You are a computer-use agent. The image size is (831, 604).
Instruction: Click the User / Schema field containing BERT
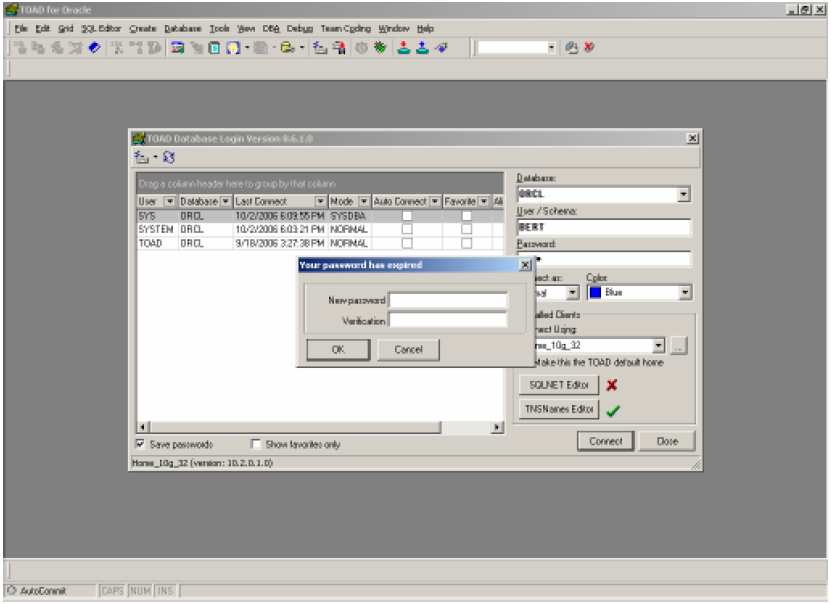pos(604,227)
